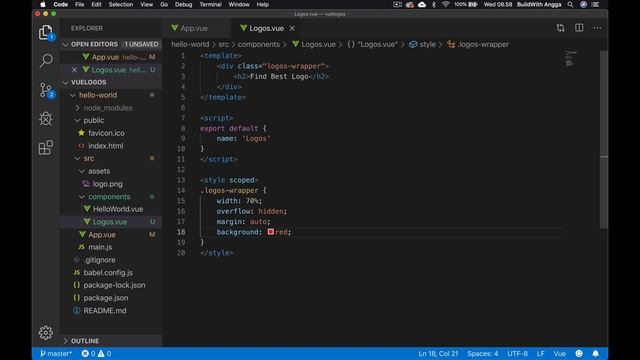Close Logos.vue in Open Editors list

coord(74,70)
